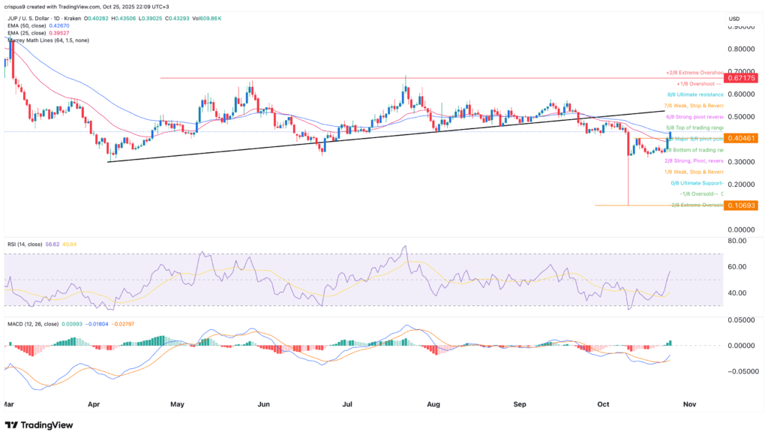This screenshot has width=768, height=438.
Task: Click the TradingView logo at bottom left
Action: pos(39,425)
